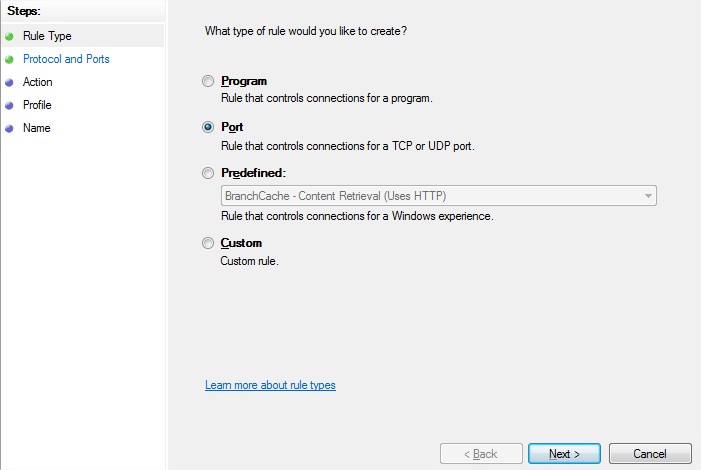
Task: Choose the Custom rule radio button
Action: (x=208, y=243)
